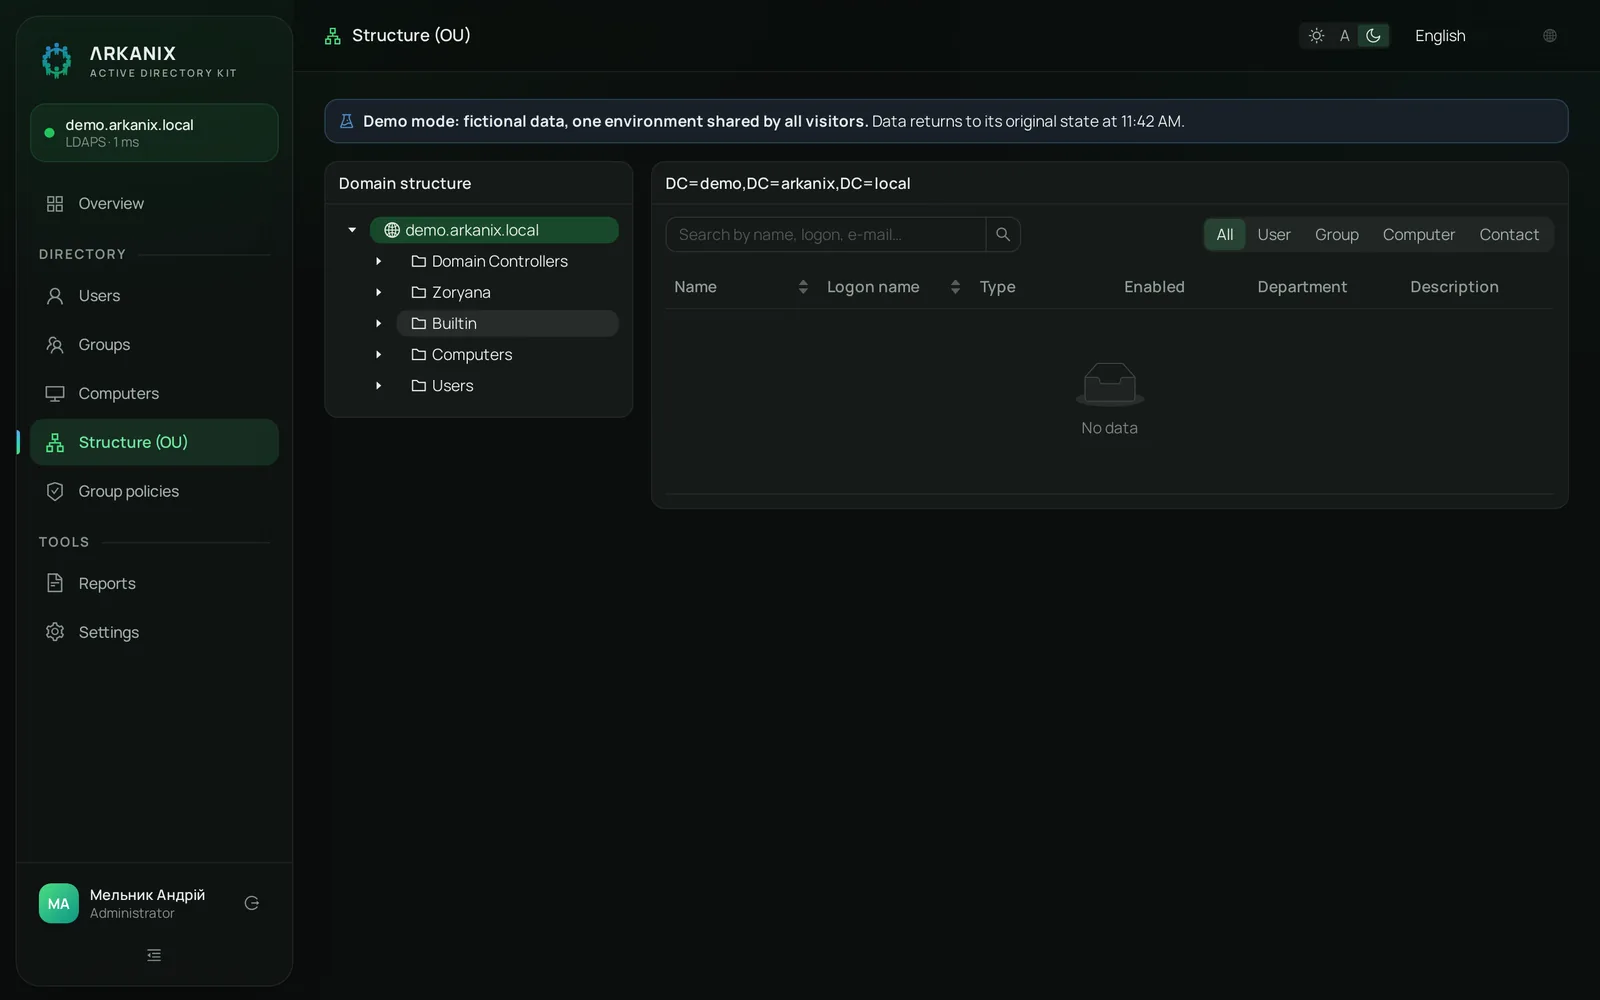Collapse the sidebar via bottom menu icon
1600x1000 pixels.
point(154,955)
